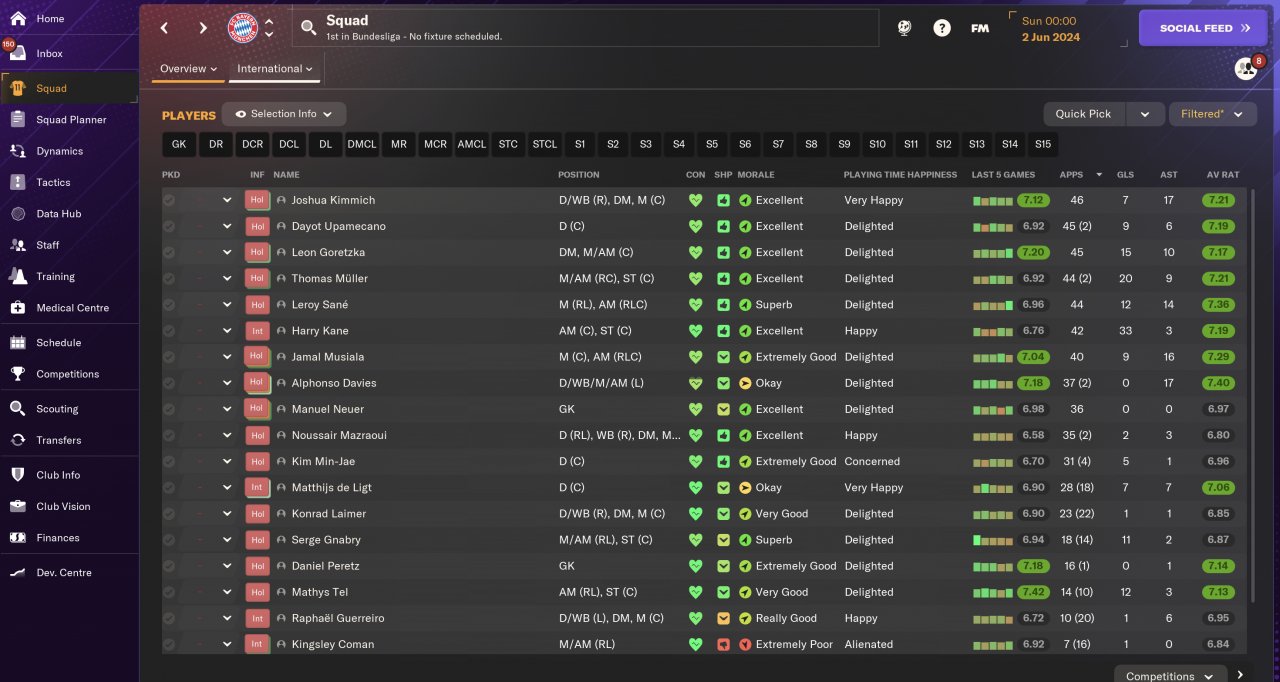Viewport: 1280px width, 682px height.
Task: Open the Squad Planner clipboard icon
Action: [x=18, y=119]
